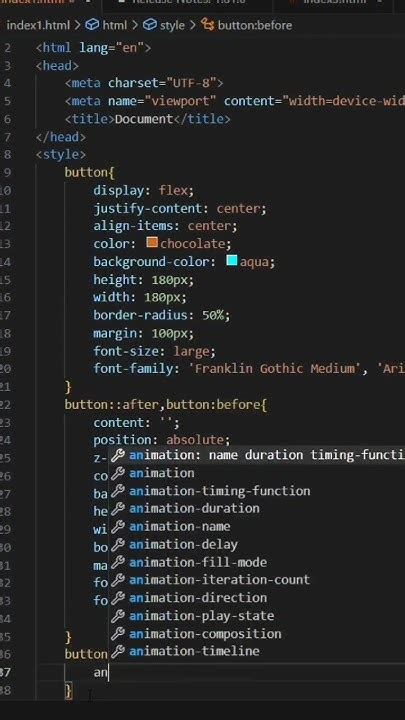
Task: Click the style cube icon in the breadcrumb
Action: [x=150, y=25]
